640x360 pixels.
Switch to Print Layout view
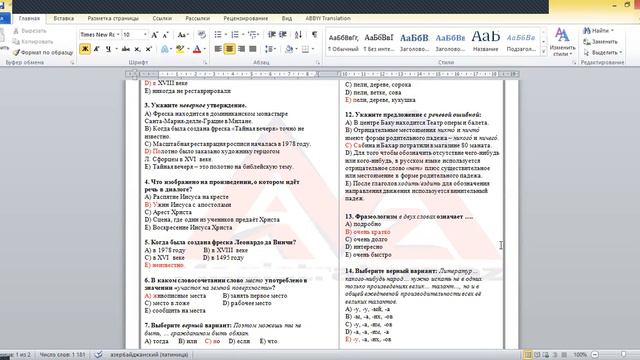pyautogui.click(x=527, y=355)
